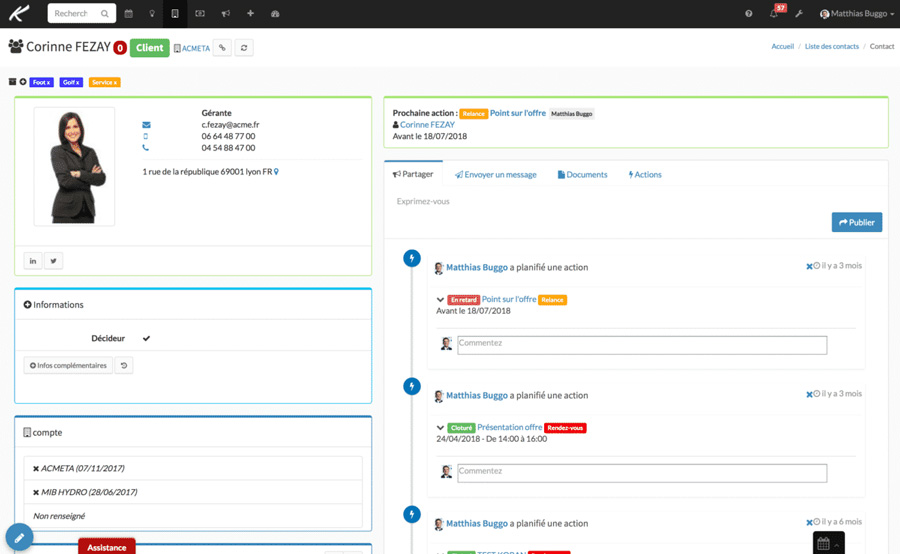
Task: Click the blue pencil edit floating button
Action: (20, 537)
